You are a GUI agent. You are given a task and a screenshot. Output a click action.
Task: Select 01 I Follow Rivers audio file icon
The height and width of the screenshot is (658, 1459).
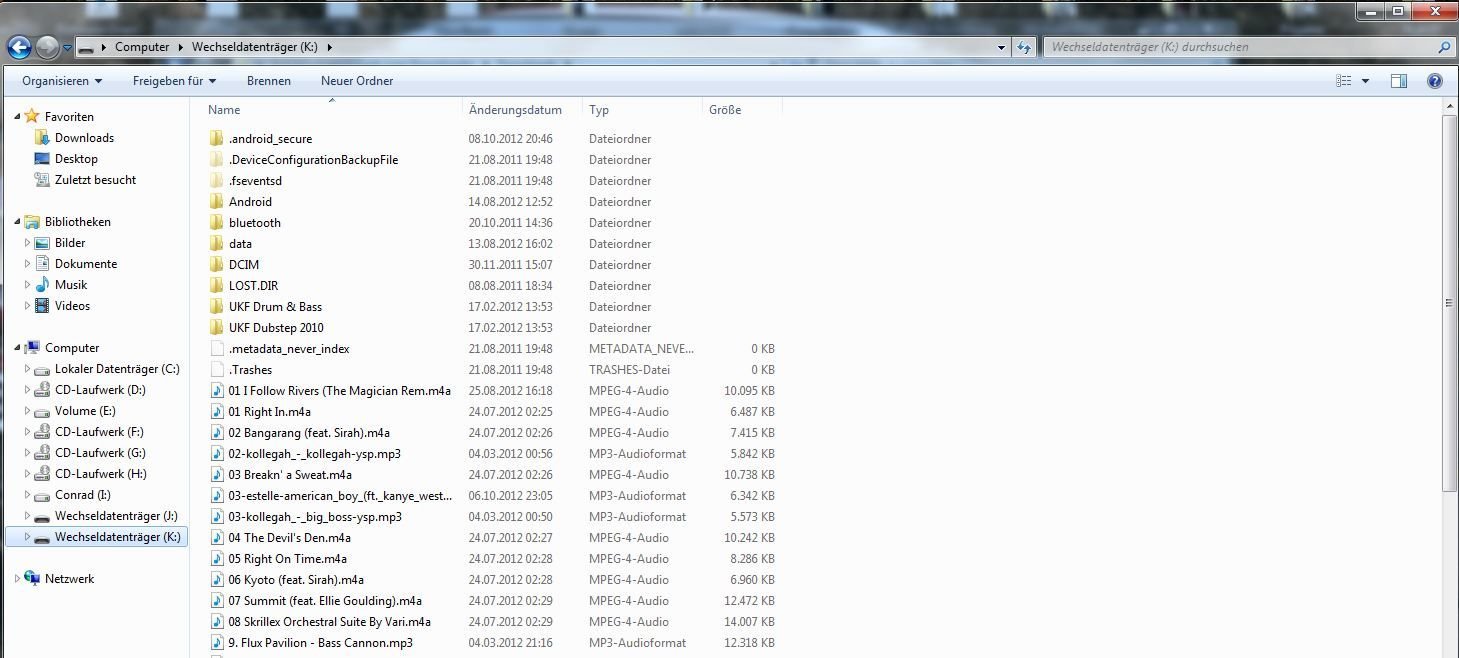[217, 391]
